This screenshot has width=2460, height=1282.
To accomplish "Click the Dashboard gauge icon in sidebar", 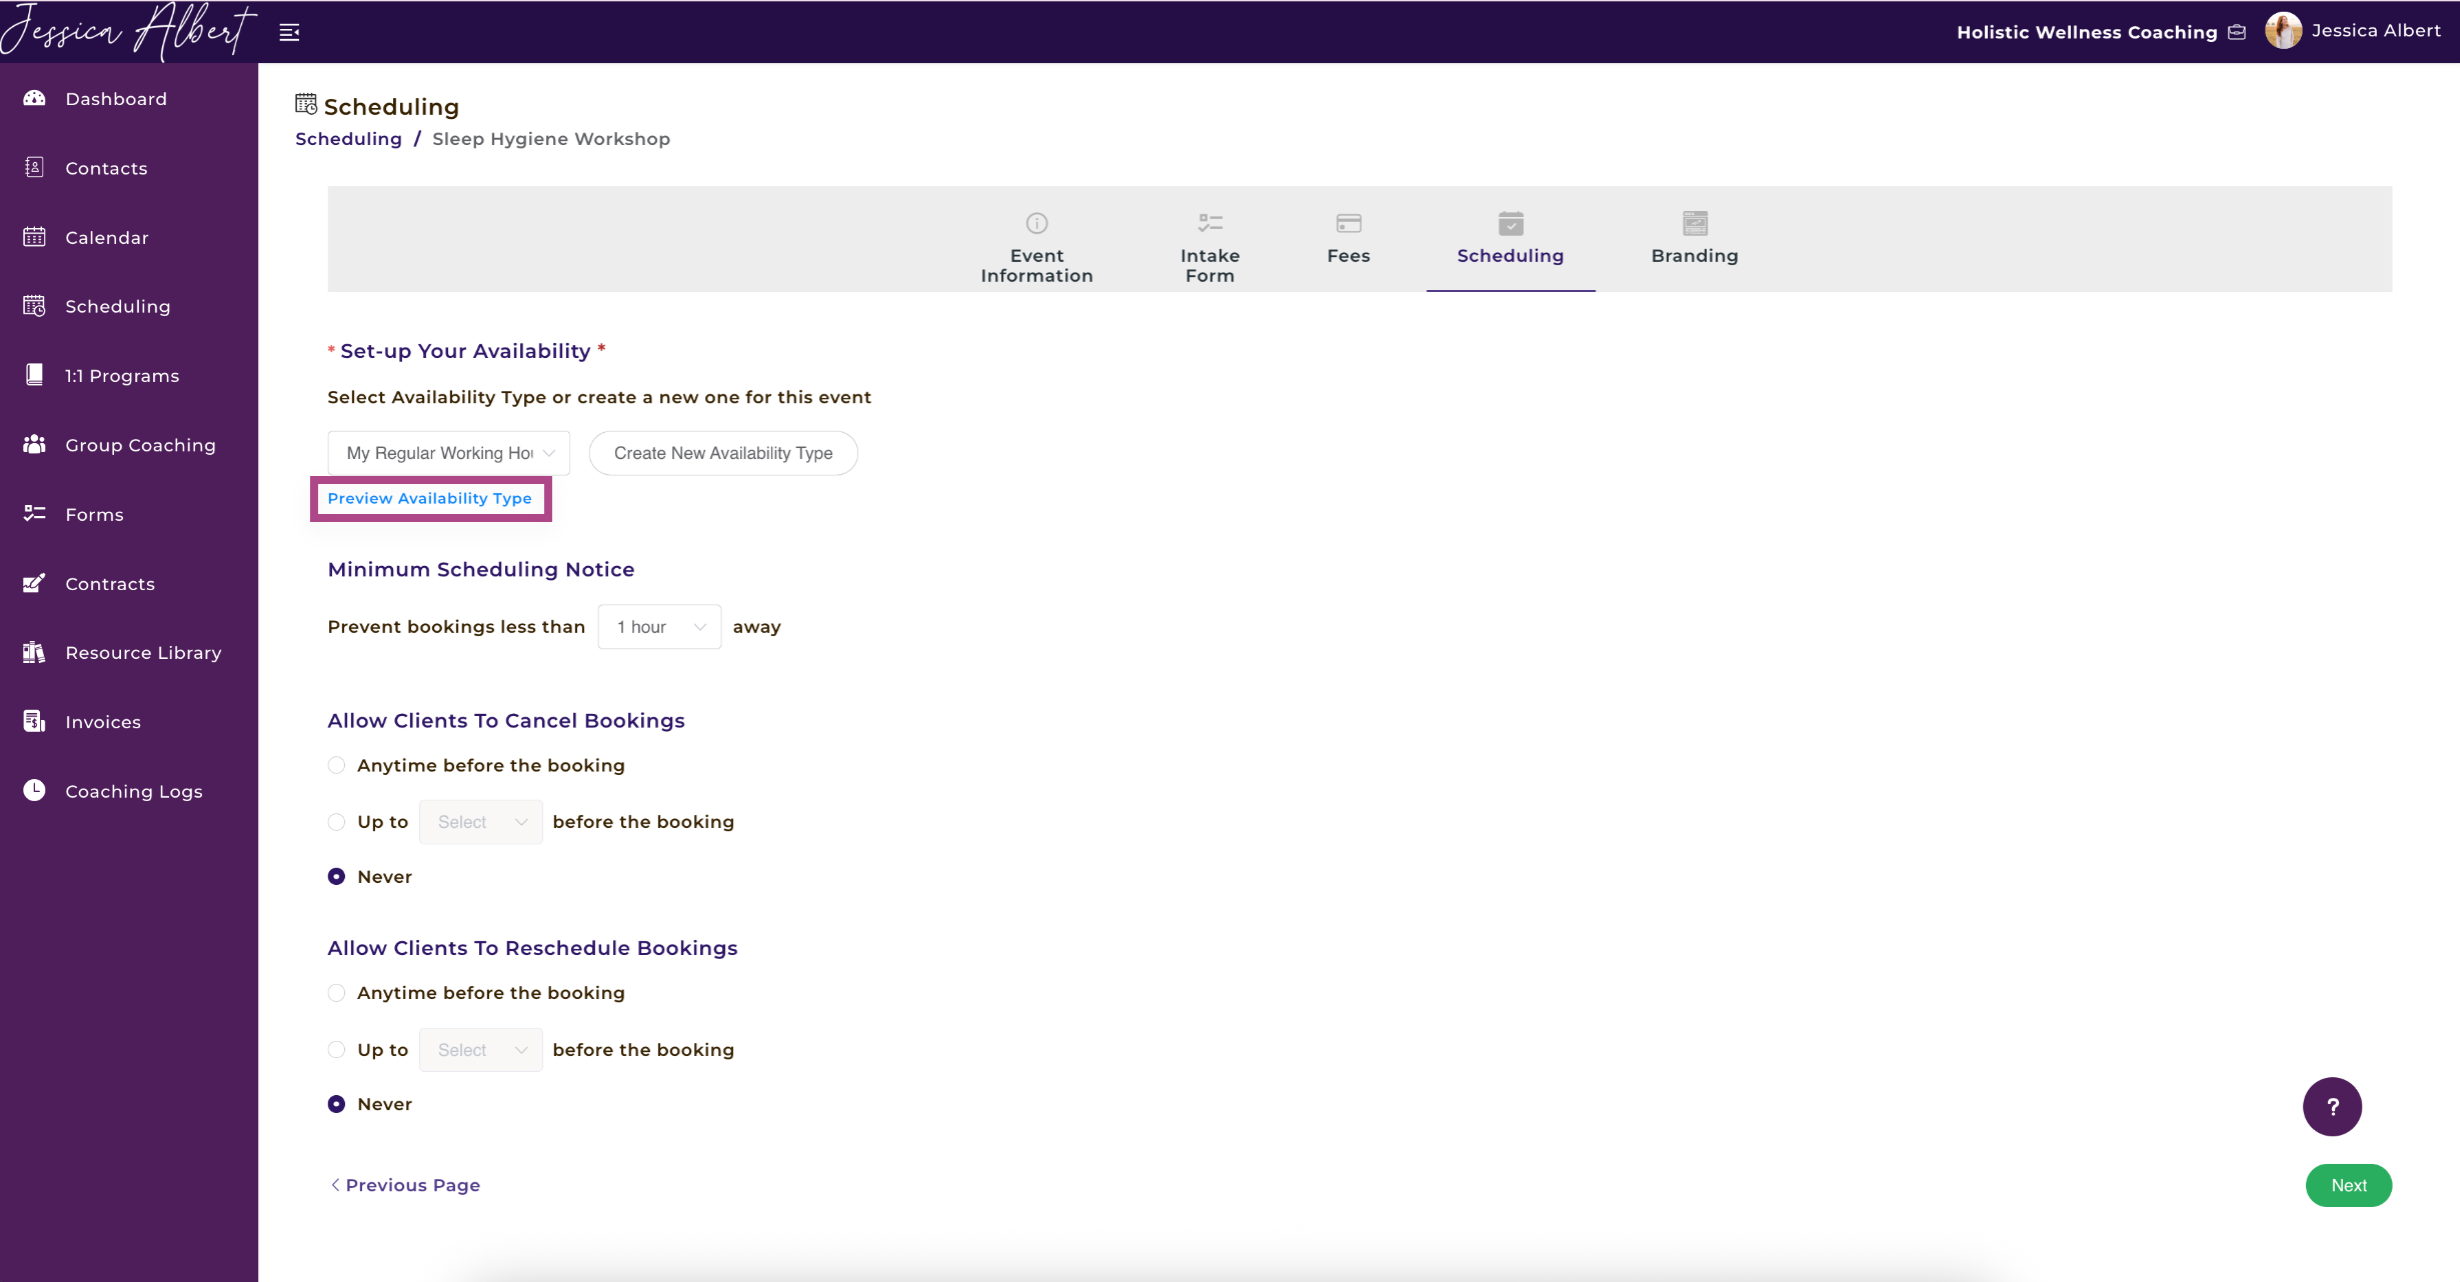I will coord(35,98).
